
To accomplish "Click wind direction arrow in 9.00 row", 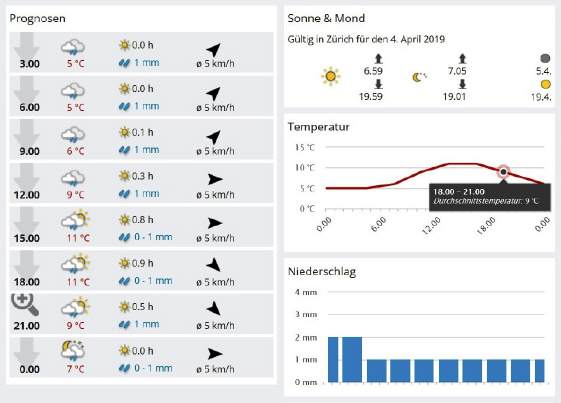I will (x=214, y=137).
